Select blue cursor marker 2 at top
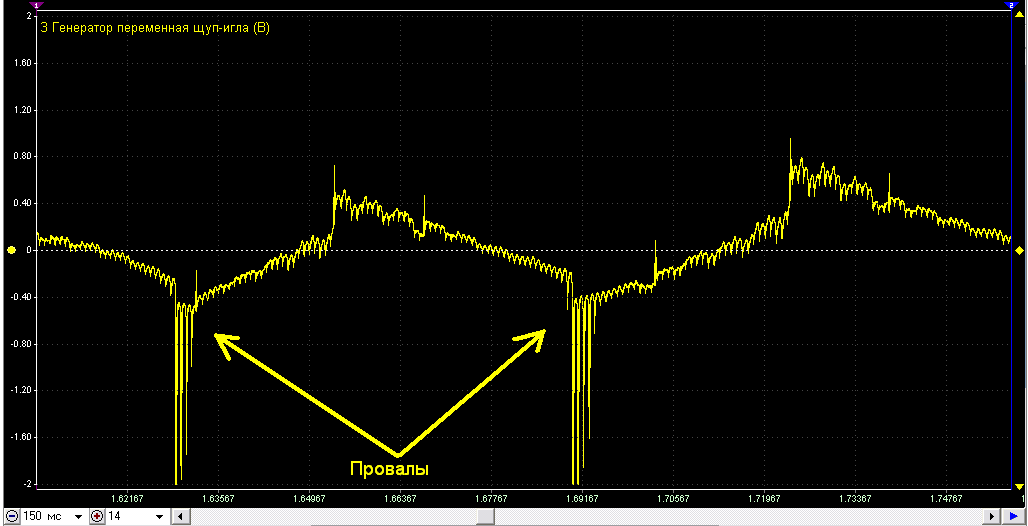The height and width of the screenshot is (526, 1028). click(1011, 5)
